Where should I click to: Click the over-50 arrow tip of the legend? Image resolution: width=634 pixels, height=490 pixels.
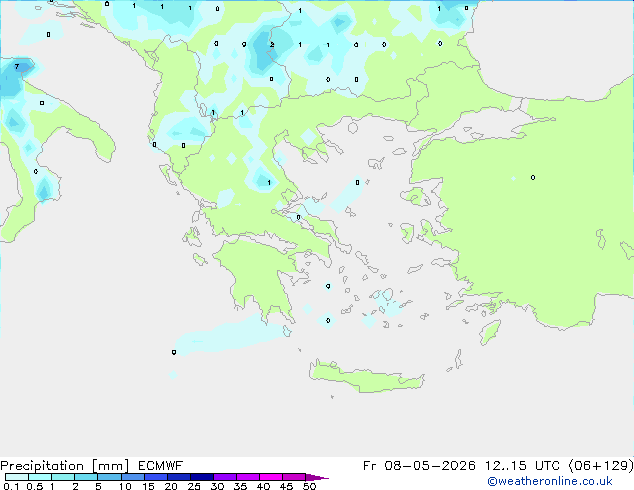tap(317, 477)
